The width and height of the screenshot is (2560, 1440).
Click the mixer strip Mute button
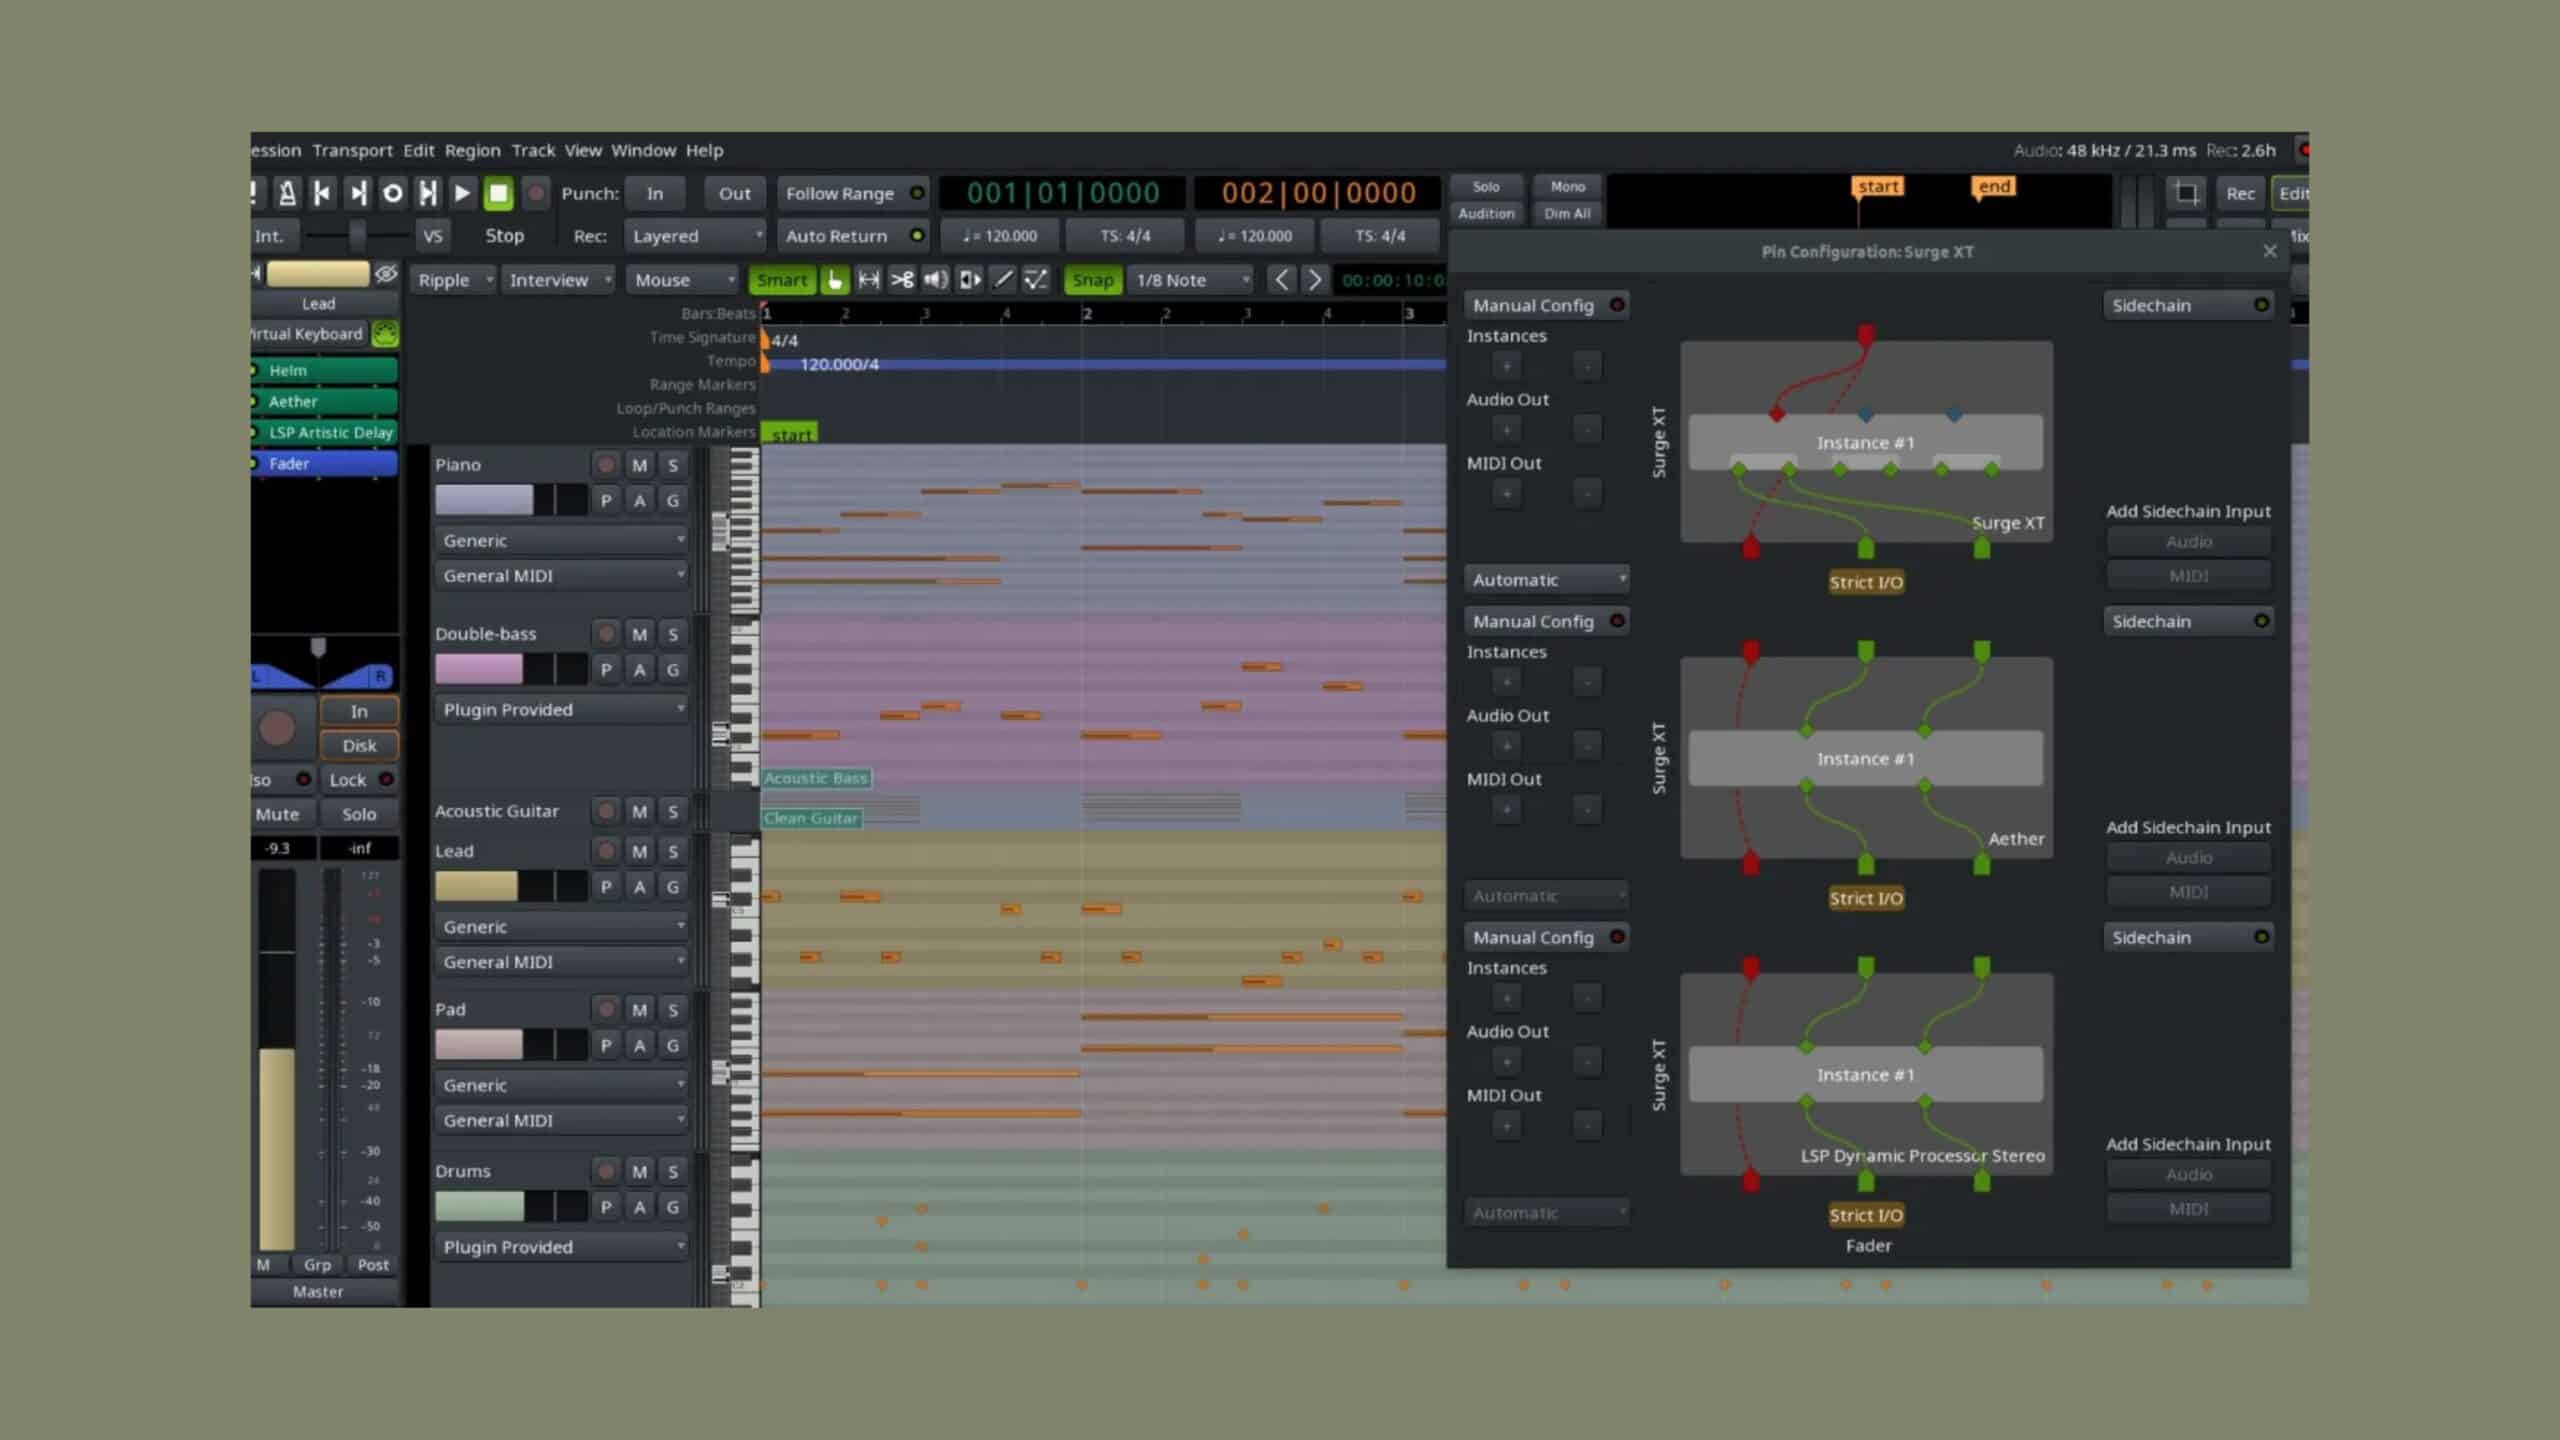click(x=277, y=814)
